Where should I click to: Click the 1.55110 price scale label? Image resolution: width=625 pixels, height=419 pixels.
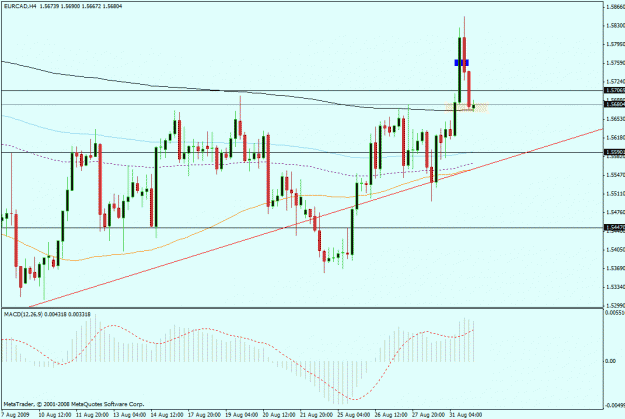click(615, 194)
